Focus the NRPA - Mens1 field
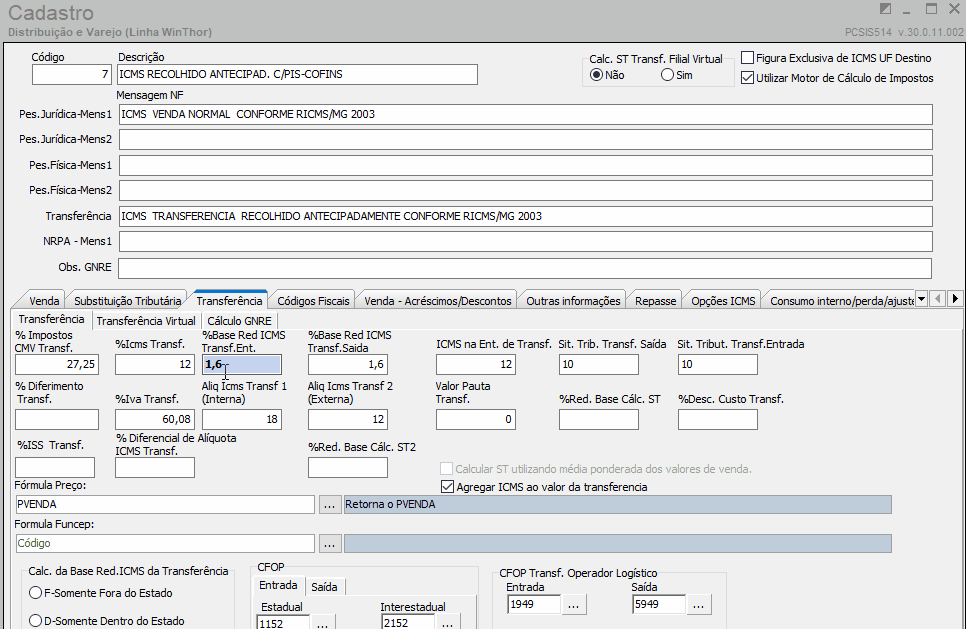The height and width of the screenshot is (629, 966). pos(526,241)
